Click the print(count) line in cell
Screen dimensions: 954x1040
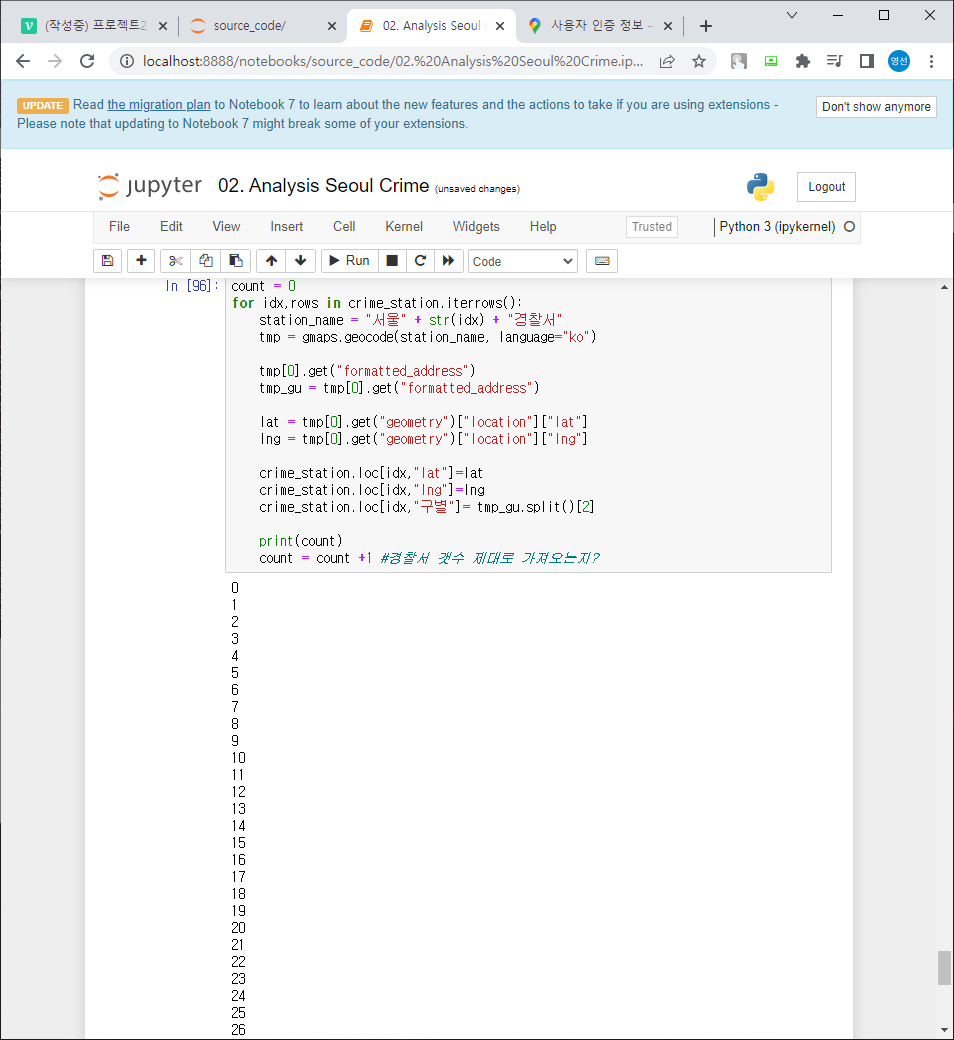(x=301, y=541)
